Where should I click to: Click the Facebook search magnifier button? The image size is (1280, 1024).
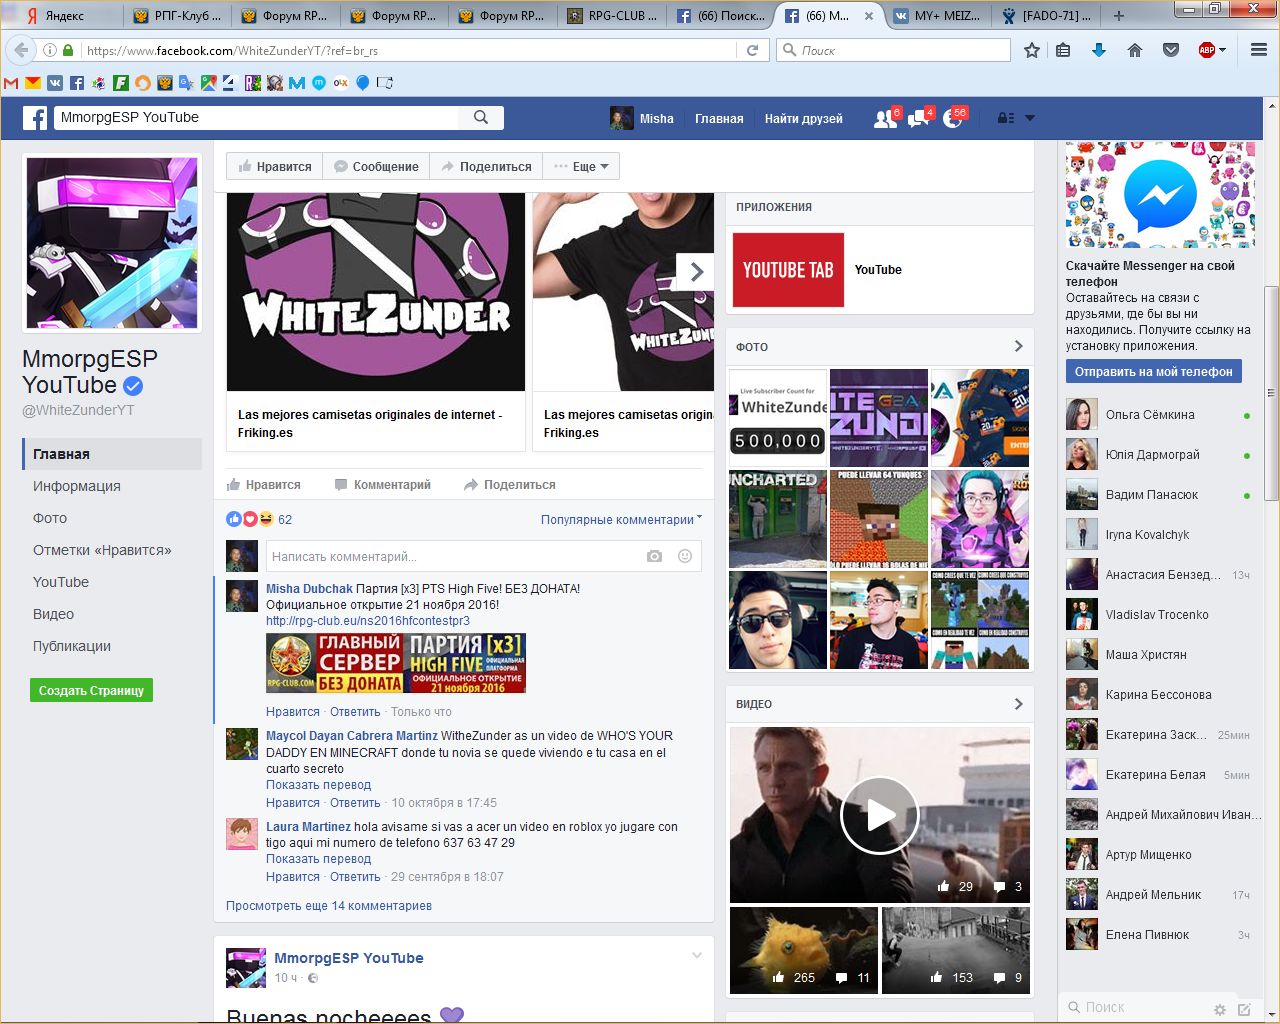[481, 117]
